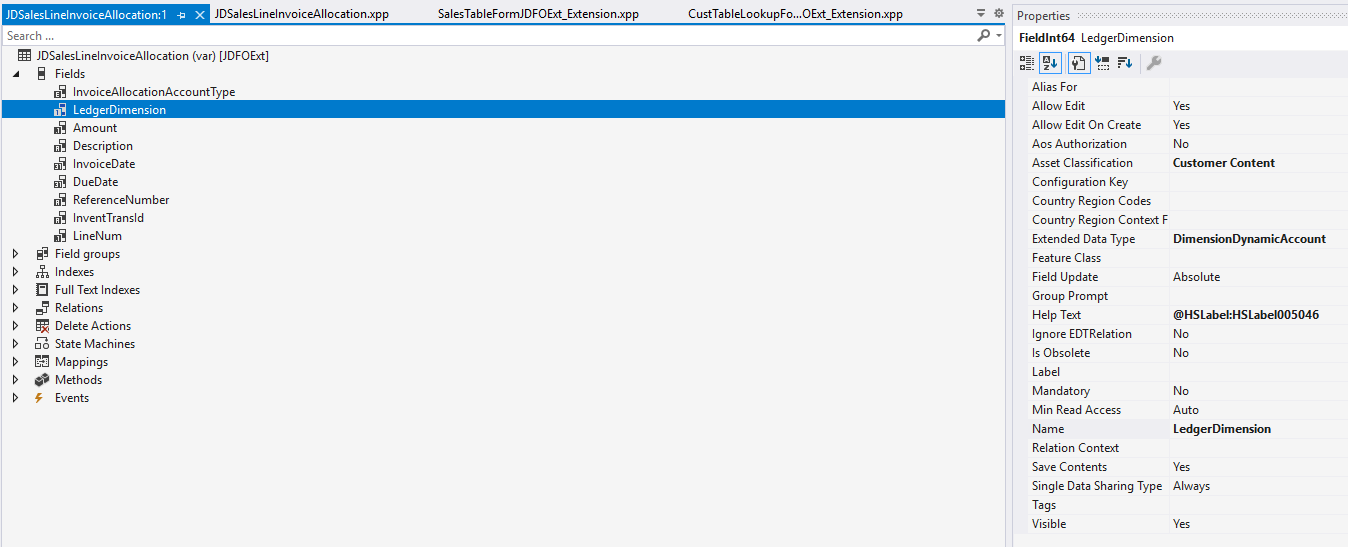Expand the Relations node
The height and width of the screenshot is (547, 1348).
(x=15, y=308)
